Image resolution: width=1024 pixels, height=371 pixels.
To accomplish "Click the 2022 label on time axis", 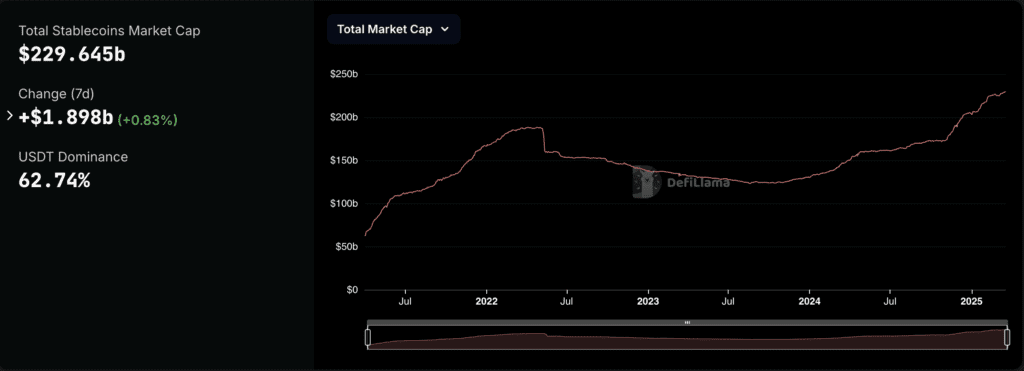I will click(487, 302).
